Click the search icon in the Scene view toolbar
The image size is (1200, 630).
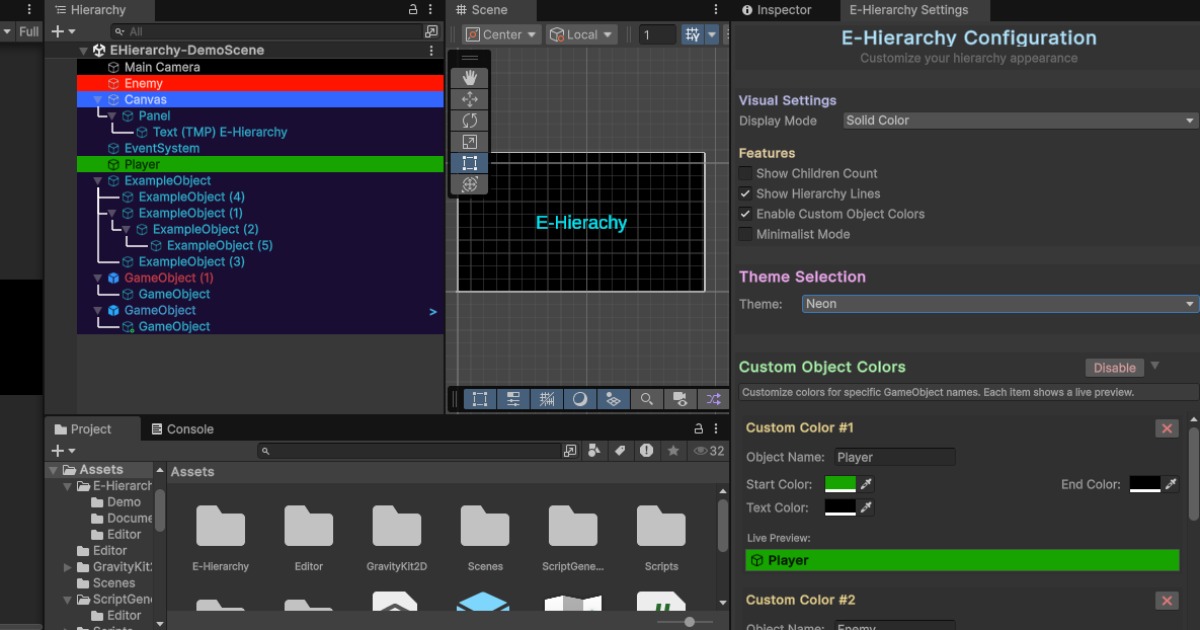(x=647, y=399)
